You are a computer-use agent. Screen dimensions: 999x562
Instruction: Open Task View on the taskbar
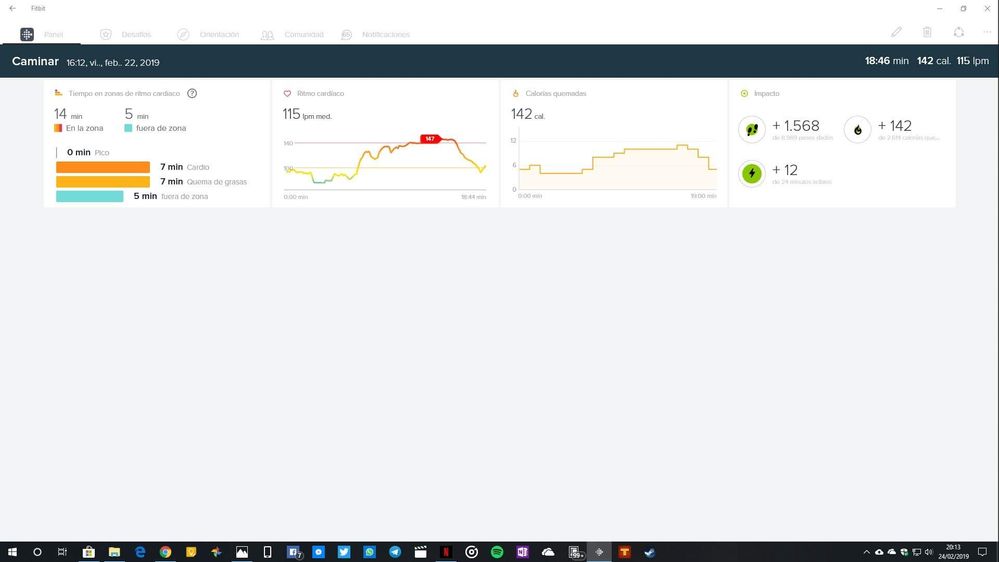tap(62, 552)
